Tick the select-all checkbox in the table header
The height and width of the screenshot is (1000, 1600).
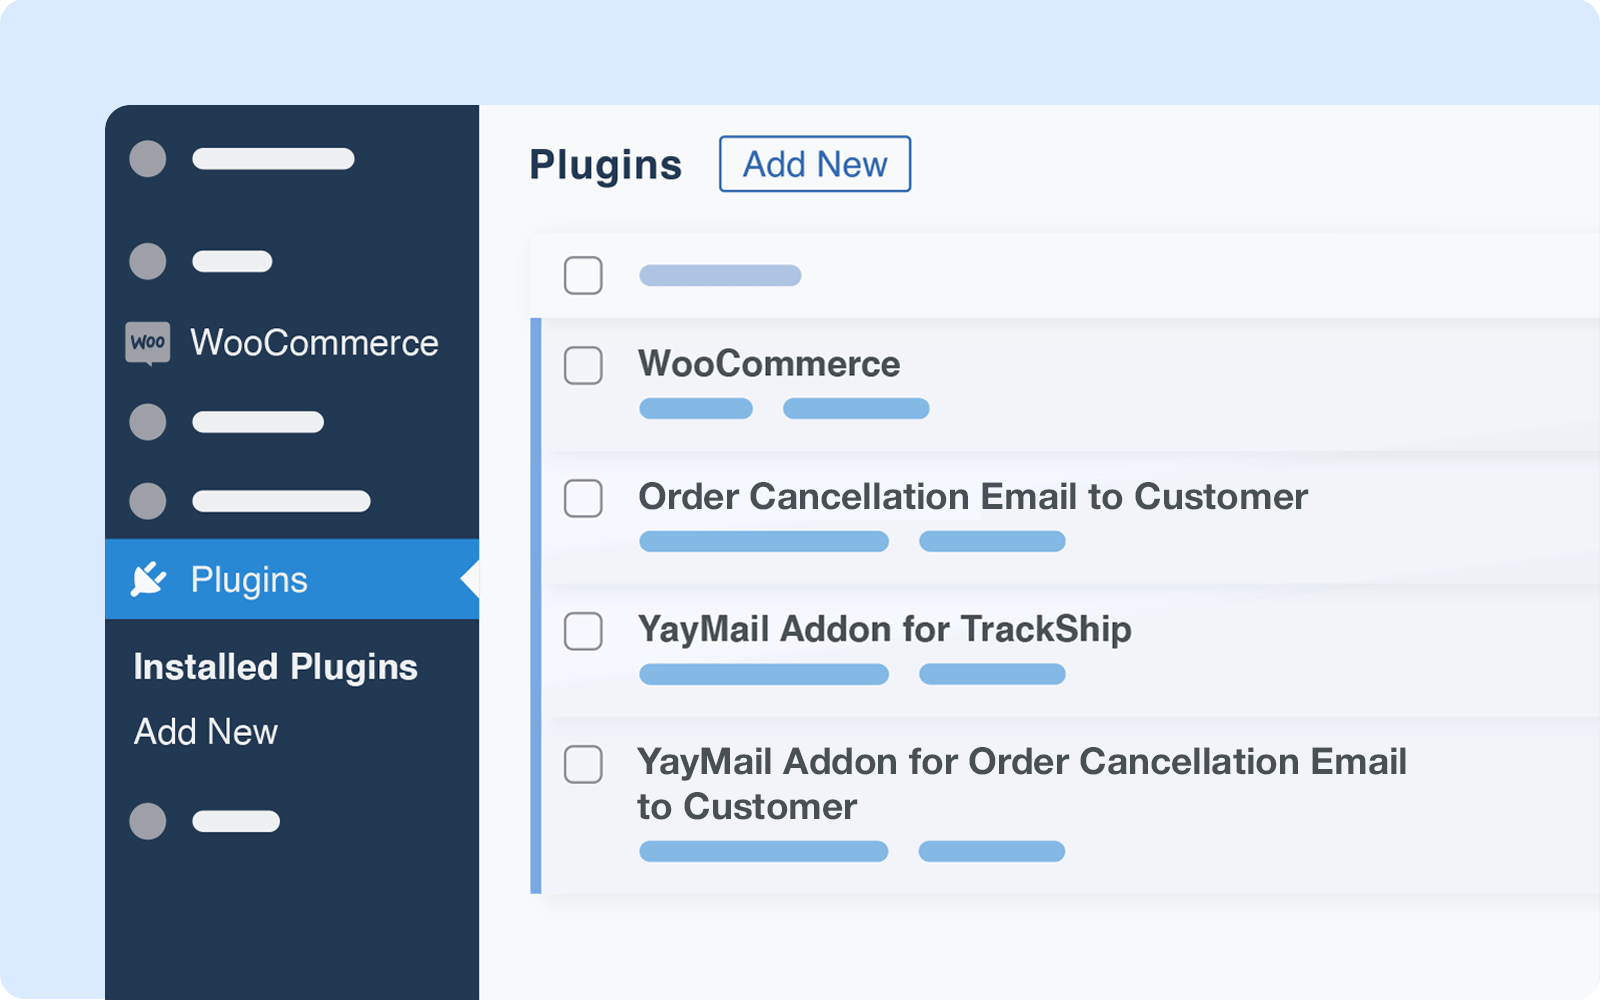tap(583, 275)
